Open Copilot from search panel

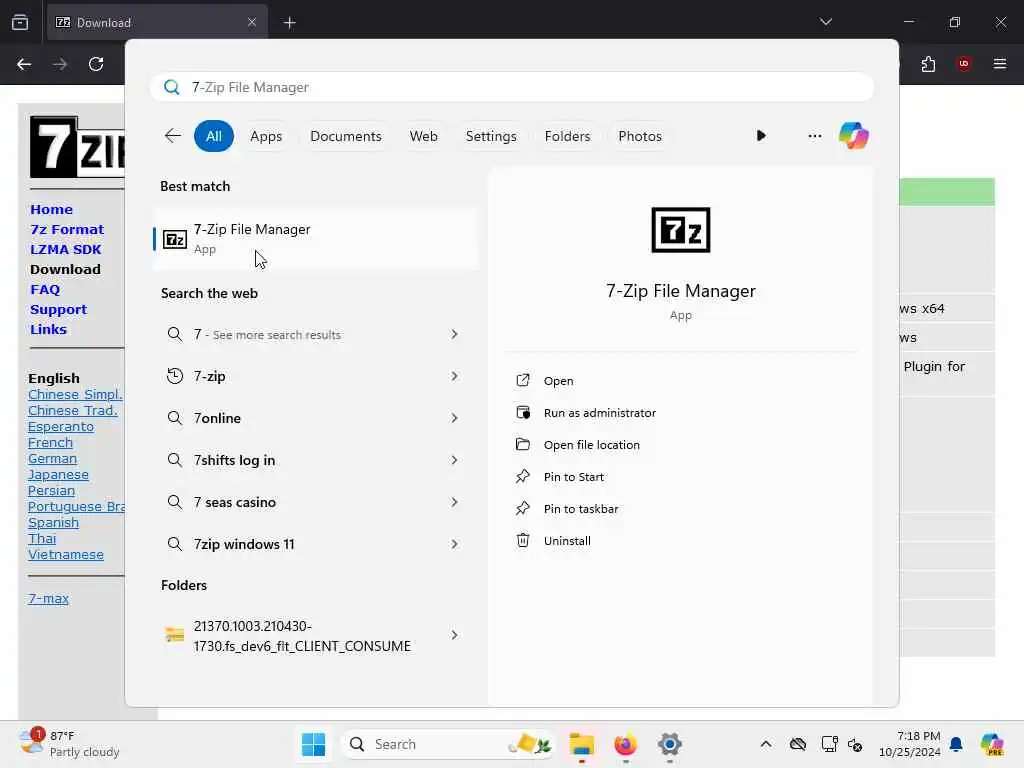[854, 136]
